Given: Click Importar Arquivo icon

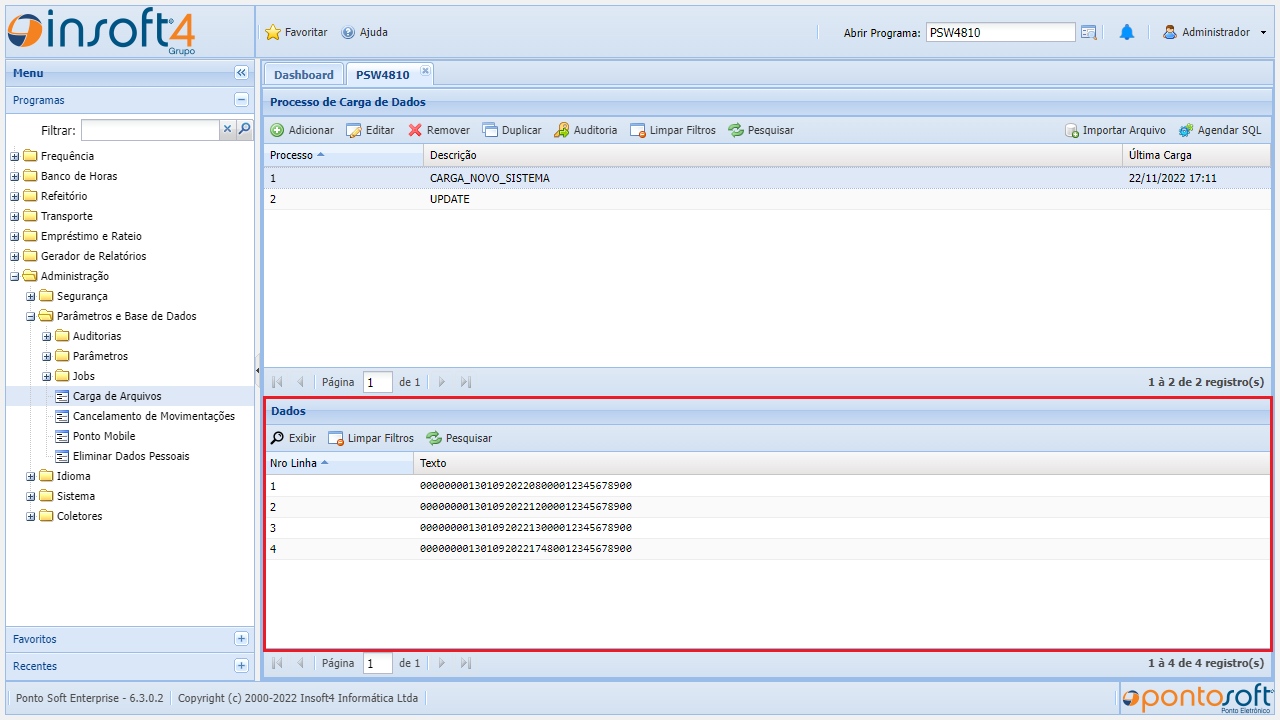Looking at the screenshot, I should 1072,130.
